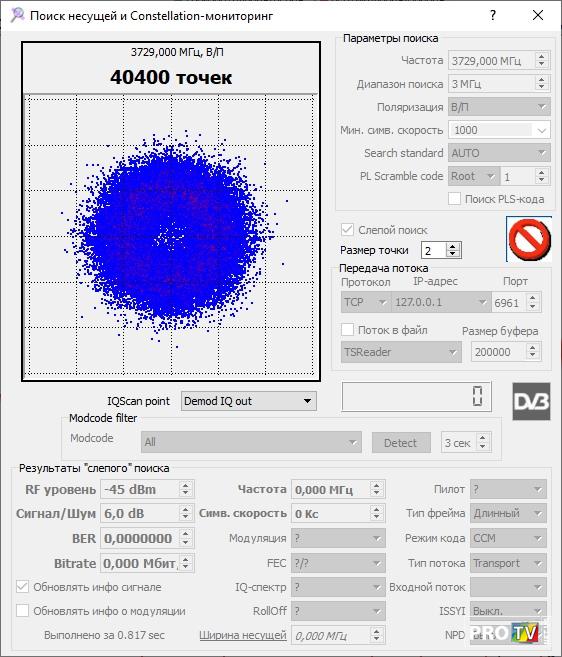Enable Обновлять инфо о модуляции checkbox
The image size is (562, 657).
(22, 610)
